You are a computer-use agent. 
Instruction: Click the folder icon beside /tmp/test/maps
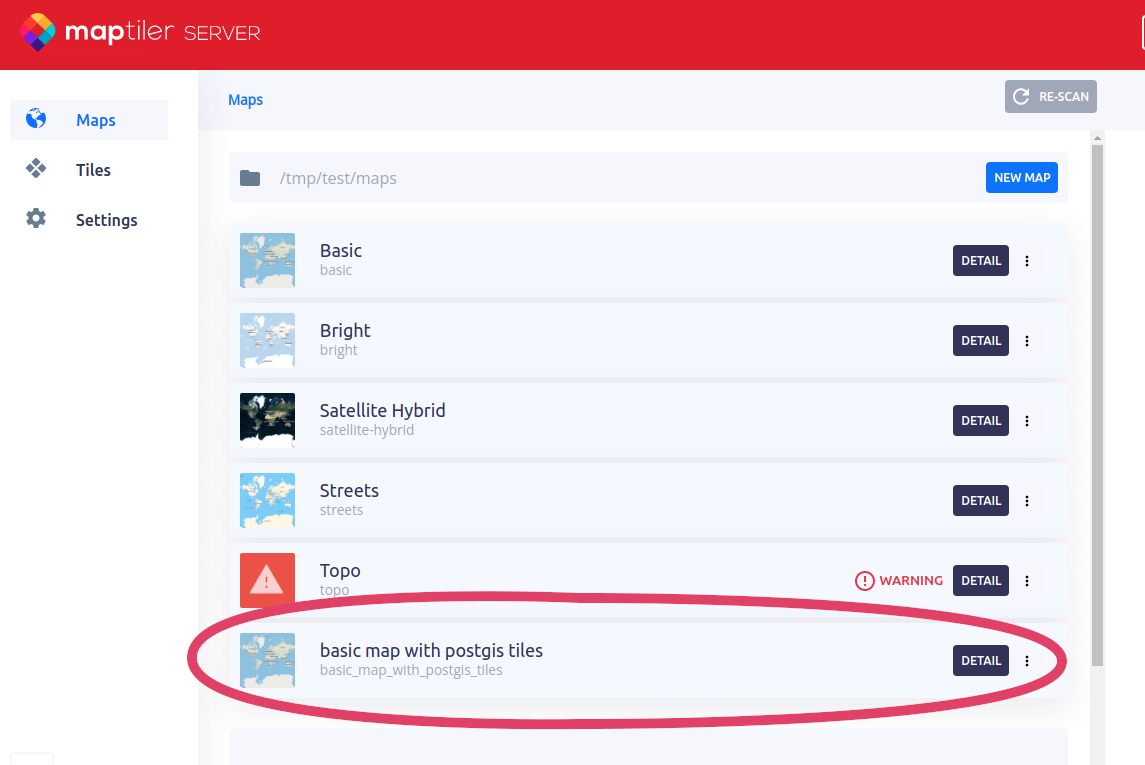coord(250,178)
